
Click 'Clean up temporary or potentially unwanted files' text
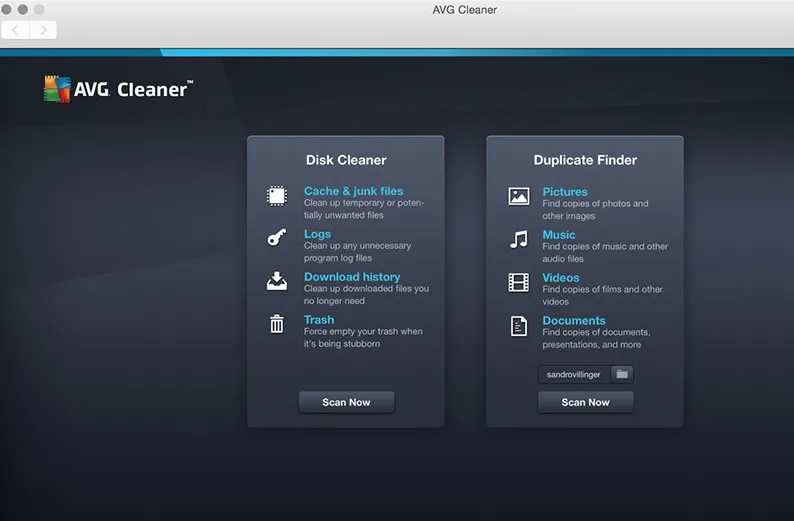pos(364,209)
